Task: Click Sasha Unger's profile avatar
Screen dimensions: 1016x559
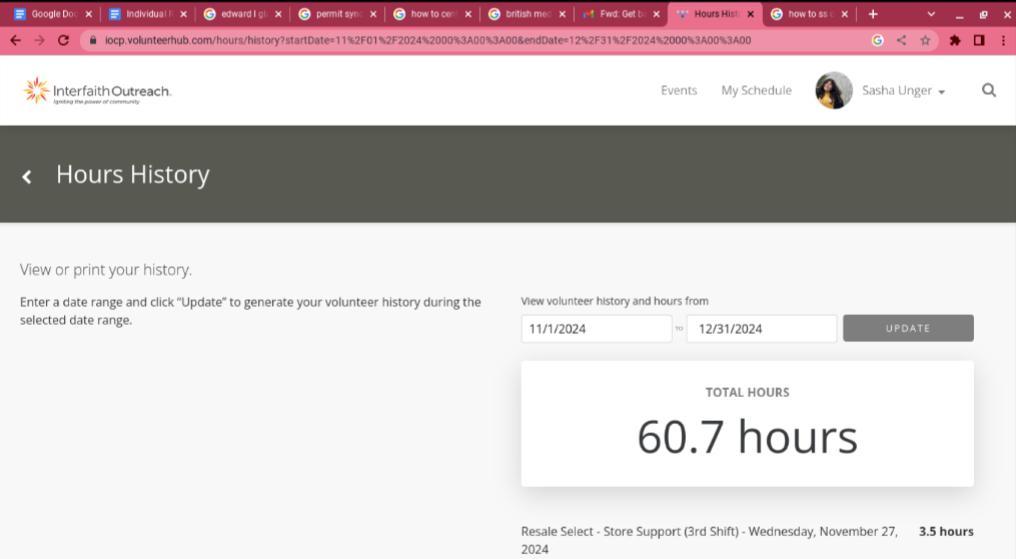Action: 833,90
